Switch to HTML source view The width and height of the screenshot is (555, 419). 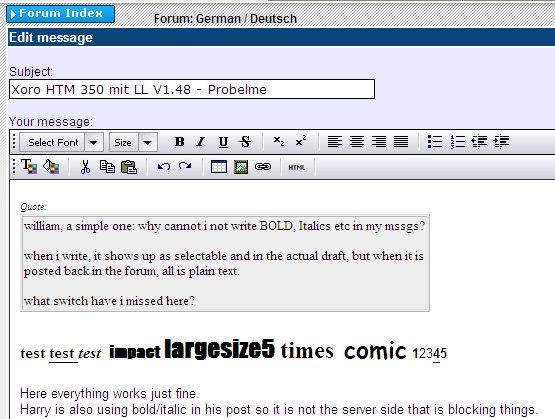[297, 167]
